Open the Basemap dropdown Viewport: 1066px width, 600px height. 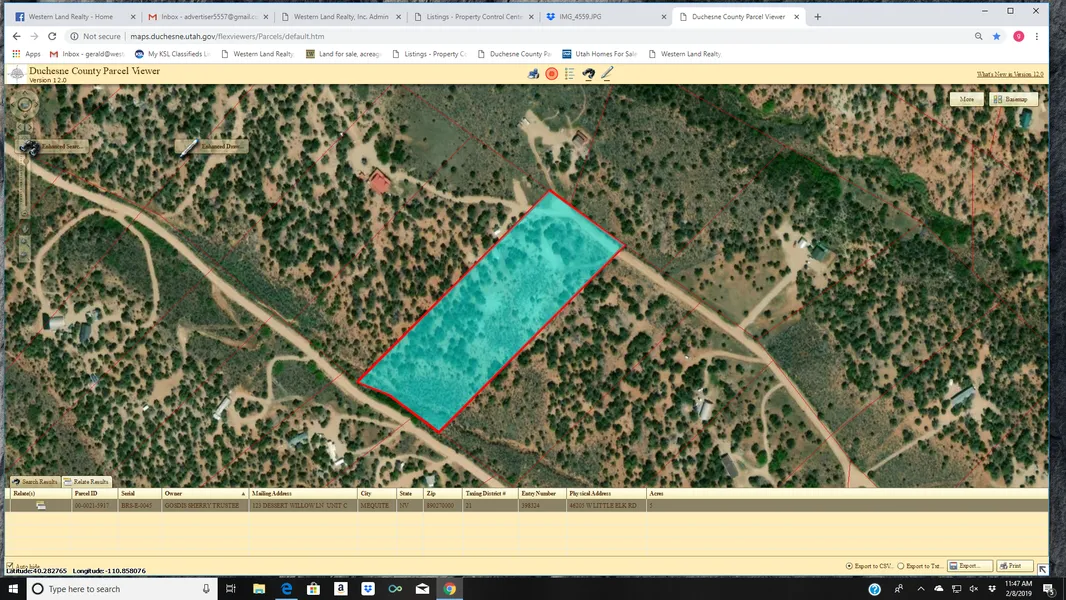coord(1014,99)
